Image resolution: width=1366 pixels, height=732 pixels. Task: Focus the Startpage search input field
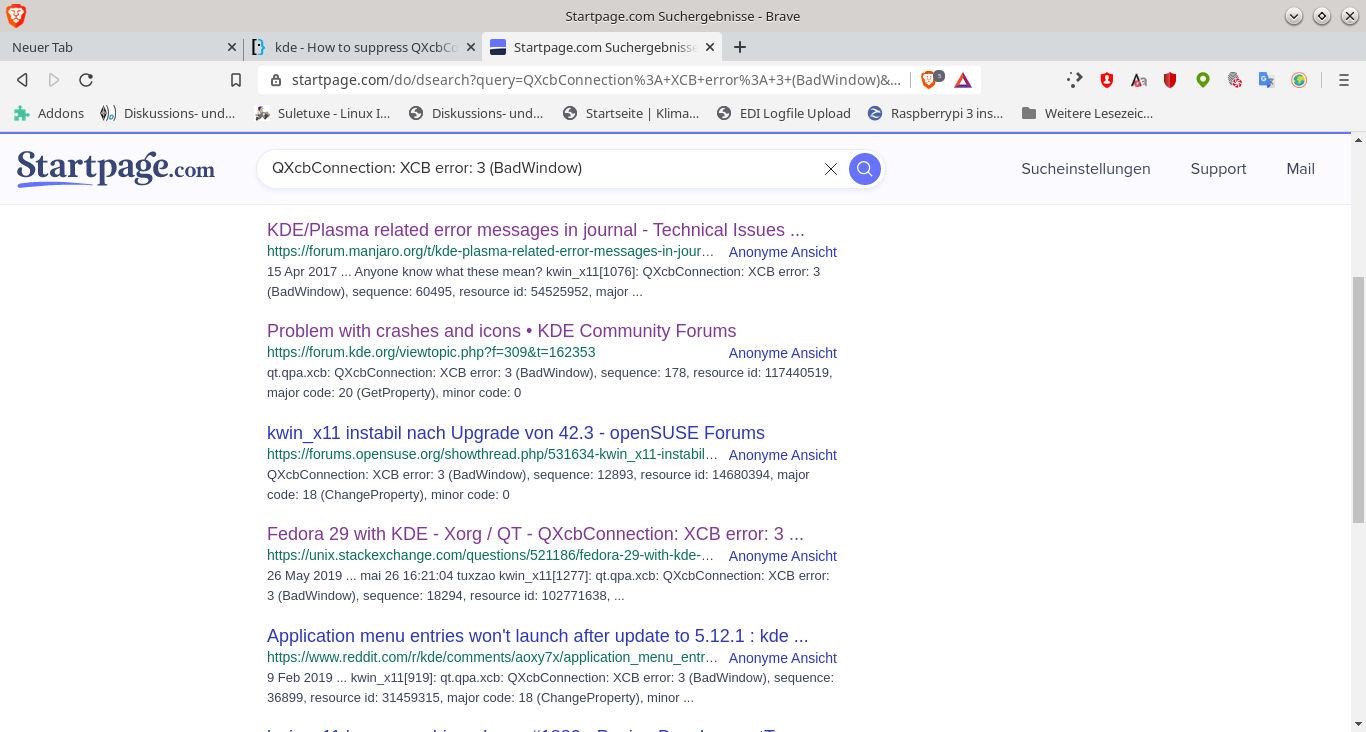pos(540,169)
